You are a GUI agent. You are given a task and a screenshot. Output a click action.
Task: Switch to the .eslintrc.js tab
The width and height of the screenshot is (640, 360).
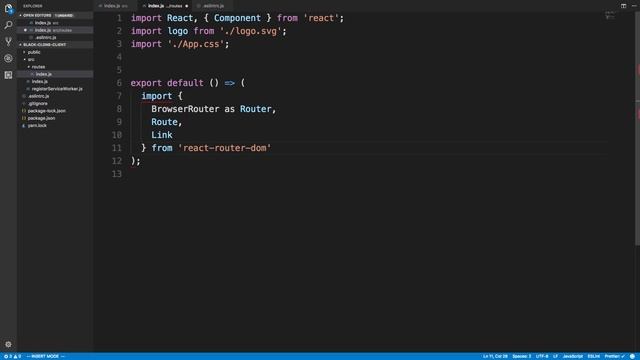[212, 6]
